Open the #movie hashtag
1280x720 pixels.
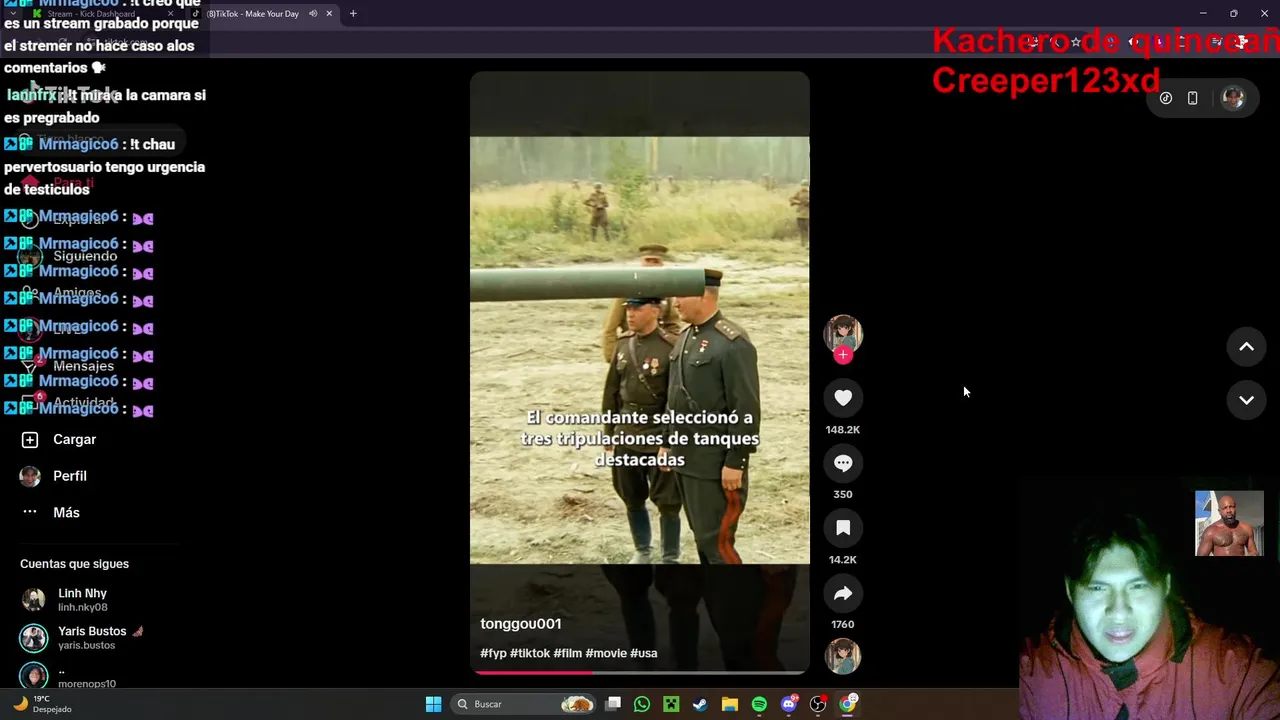tap(606, 653)
